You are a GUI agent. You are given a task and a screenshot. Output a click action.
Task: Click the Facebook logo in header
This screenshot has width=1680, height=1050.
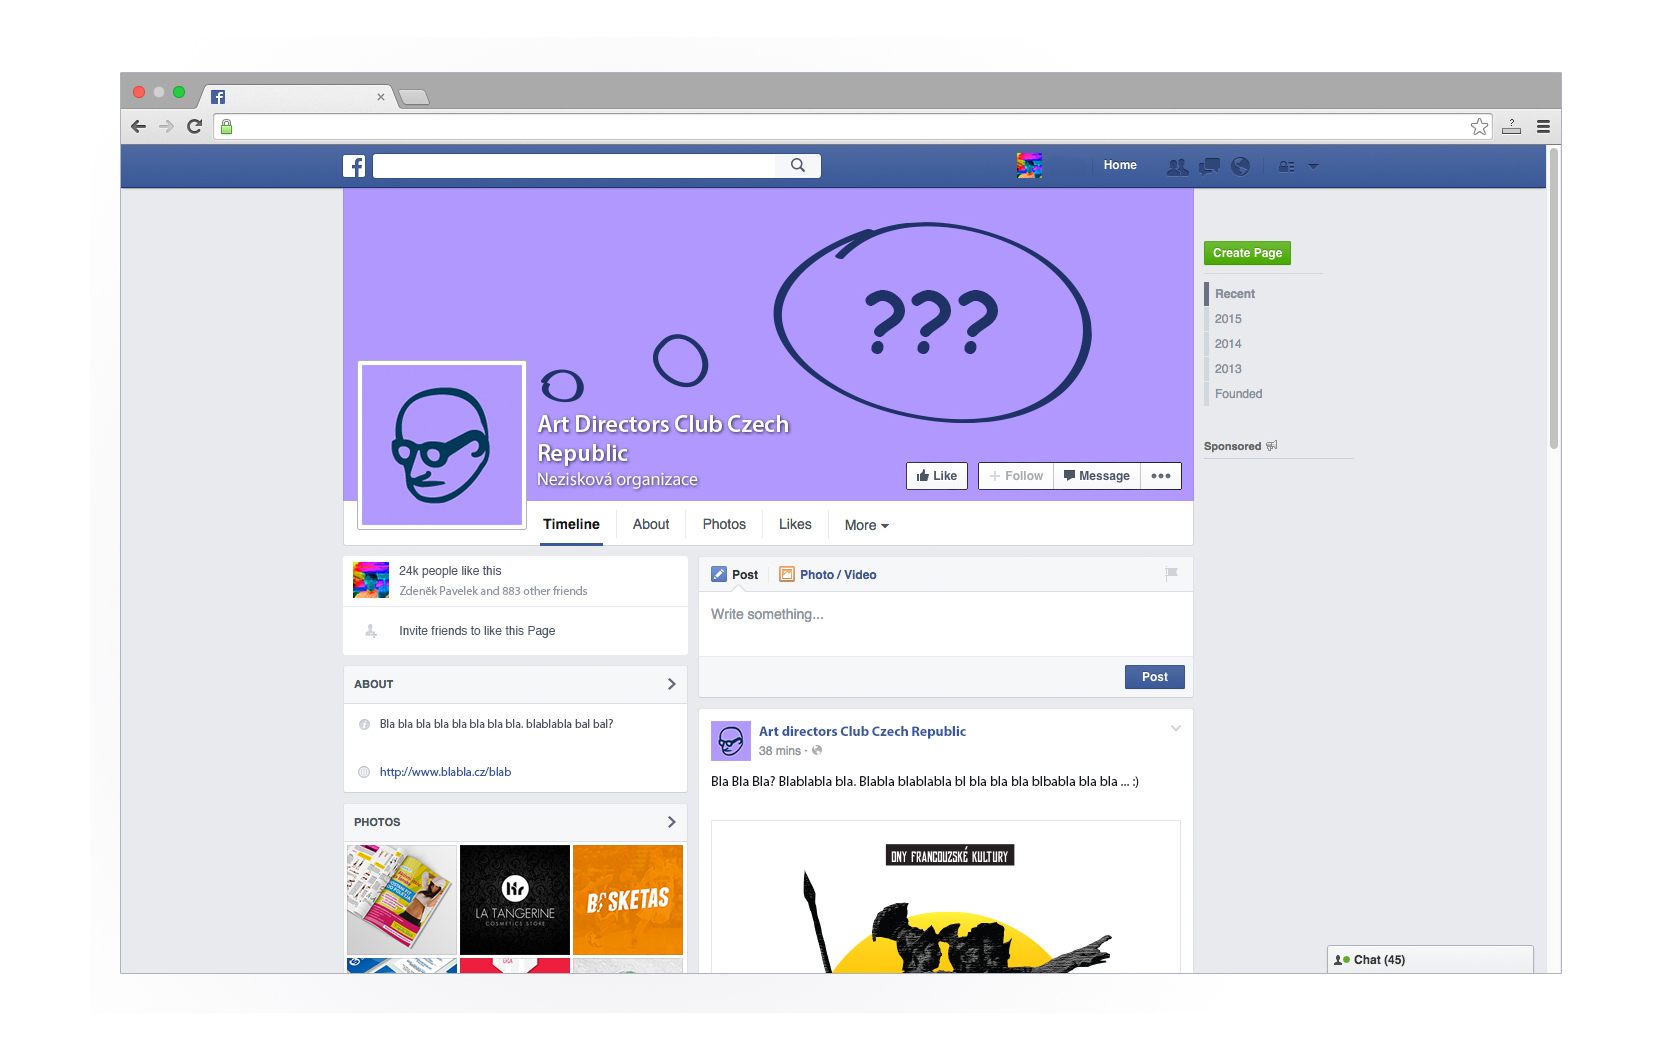point(354,166)
